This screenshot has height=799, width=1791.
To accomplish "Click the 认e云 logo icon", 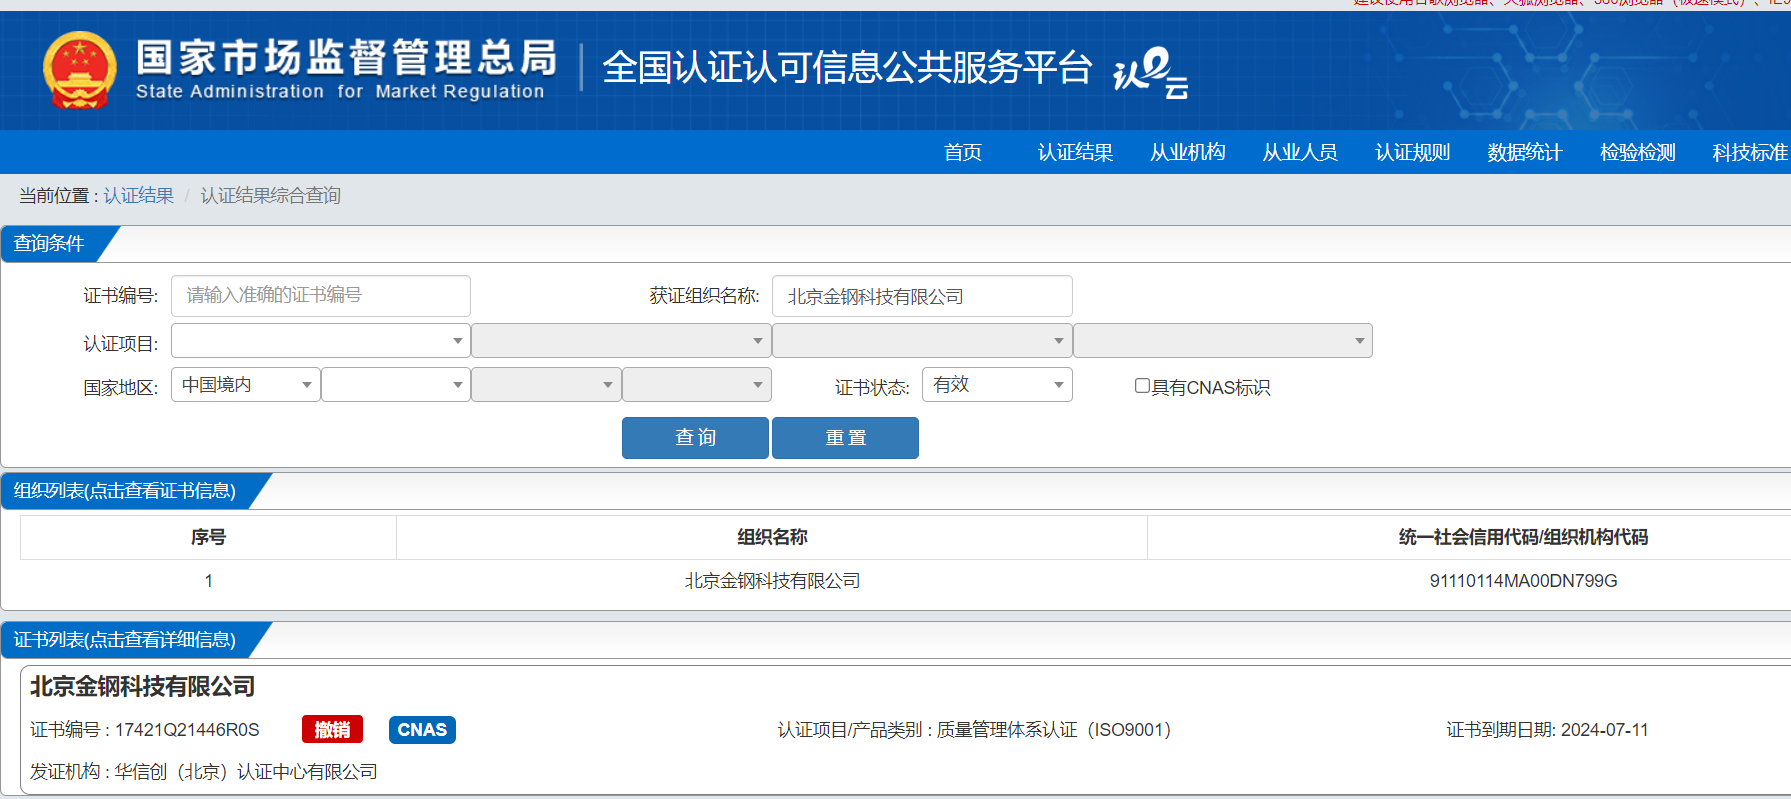I will (x=1151, y=73).
